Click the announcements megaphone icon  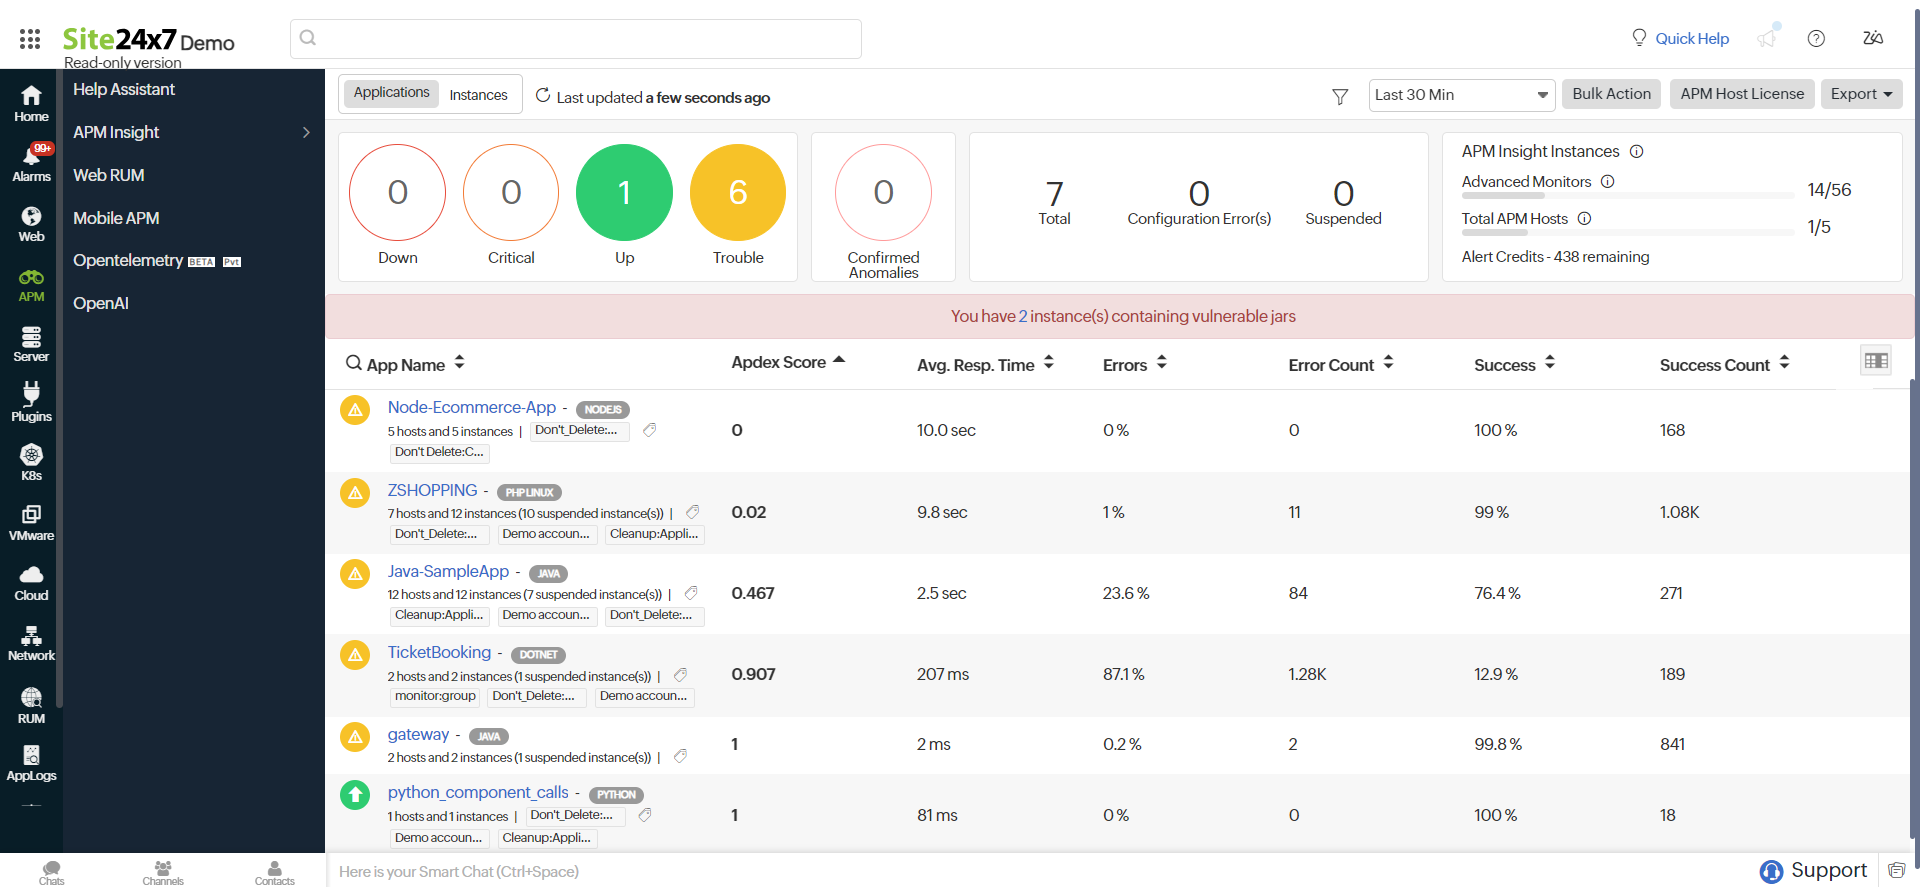1767,38
